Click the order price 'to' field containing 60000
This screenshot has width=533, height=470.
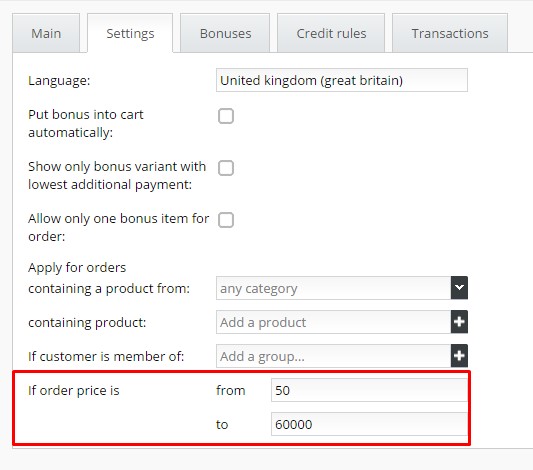(369, 424)
